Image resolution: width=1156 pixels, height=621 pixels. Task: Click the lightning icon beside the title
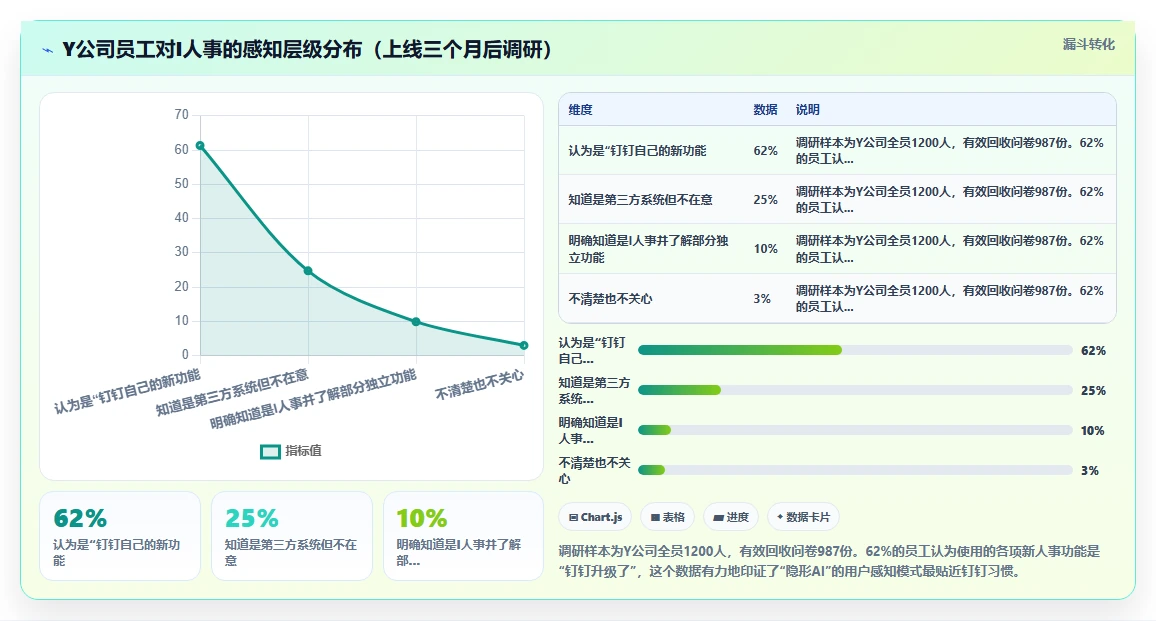(48, 50)
